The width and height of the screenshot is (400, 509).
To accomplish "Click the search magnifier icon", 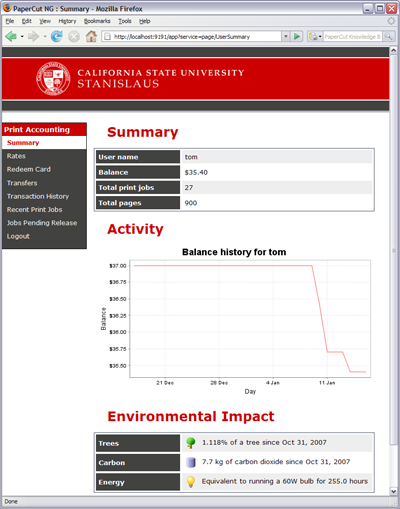I will tap(388, 36).
